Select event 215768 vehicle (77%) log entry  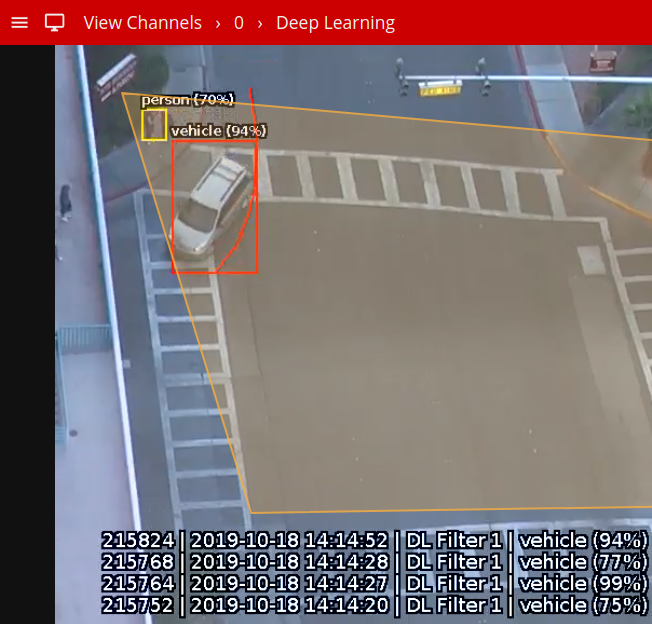pyautogui.click(x=375, y=562)
